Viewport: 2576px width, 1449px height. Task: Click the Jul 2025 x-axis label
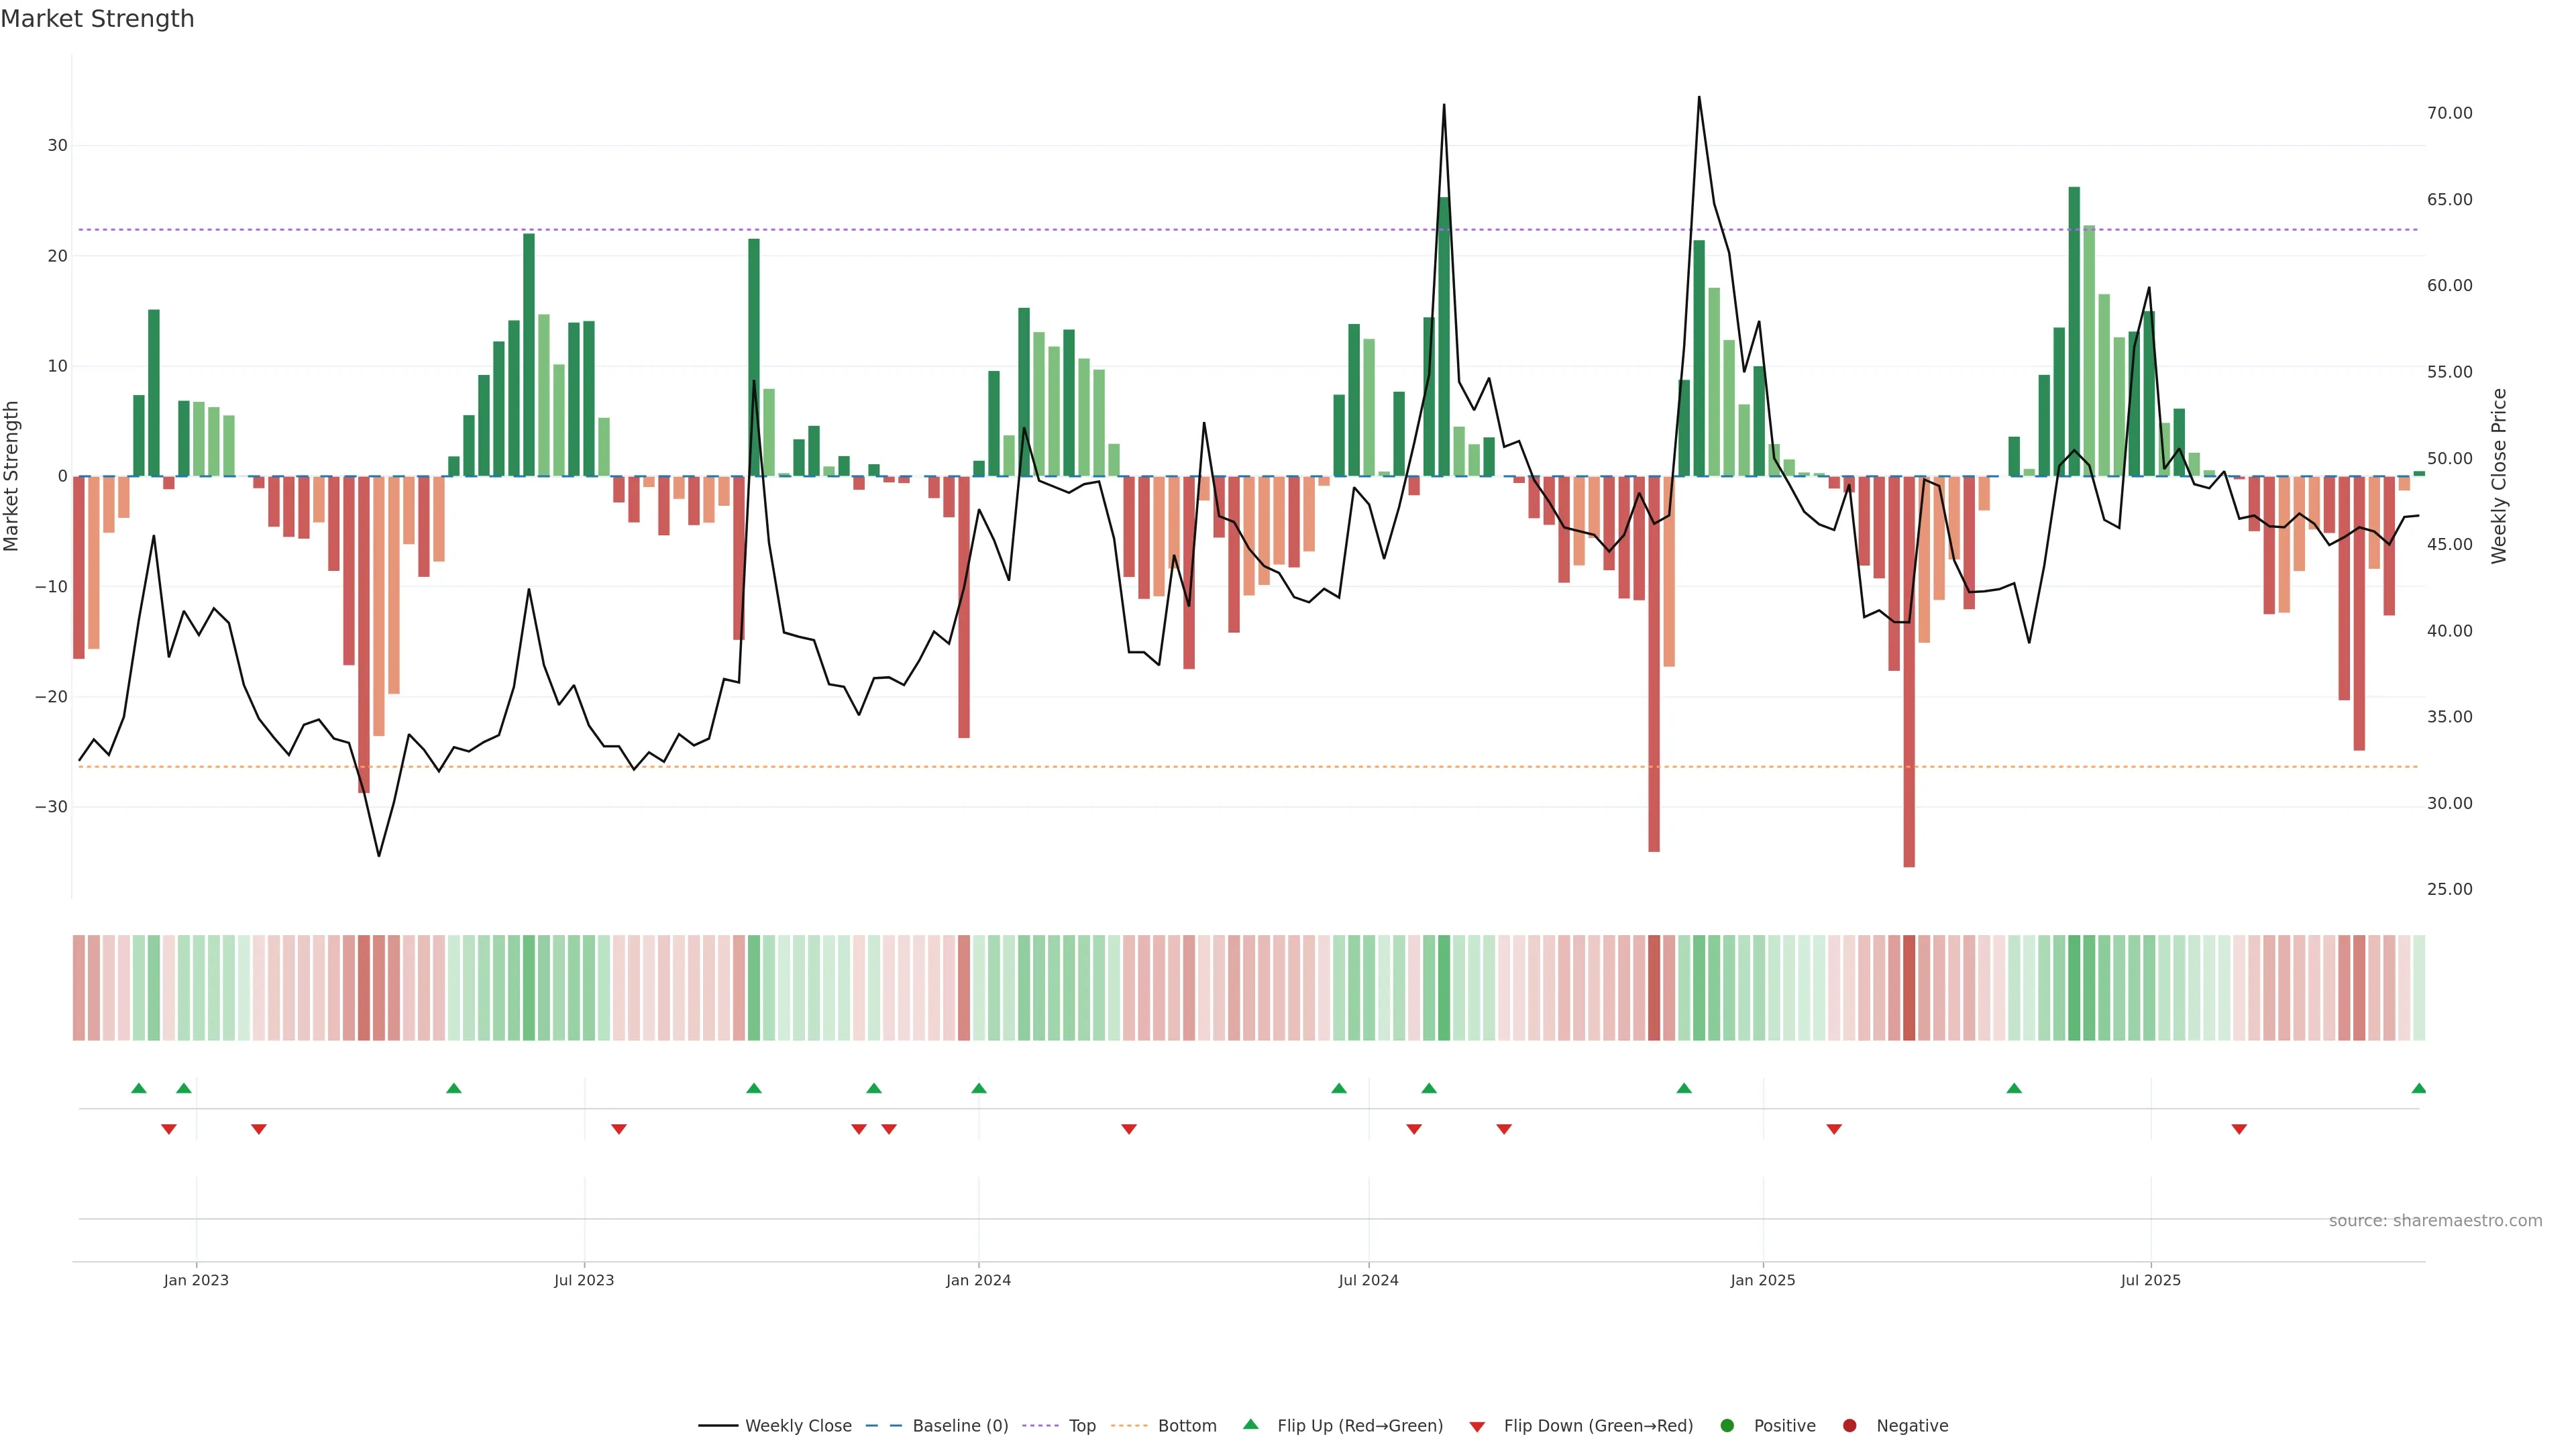2150,1280
